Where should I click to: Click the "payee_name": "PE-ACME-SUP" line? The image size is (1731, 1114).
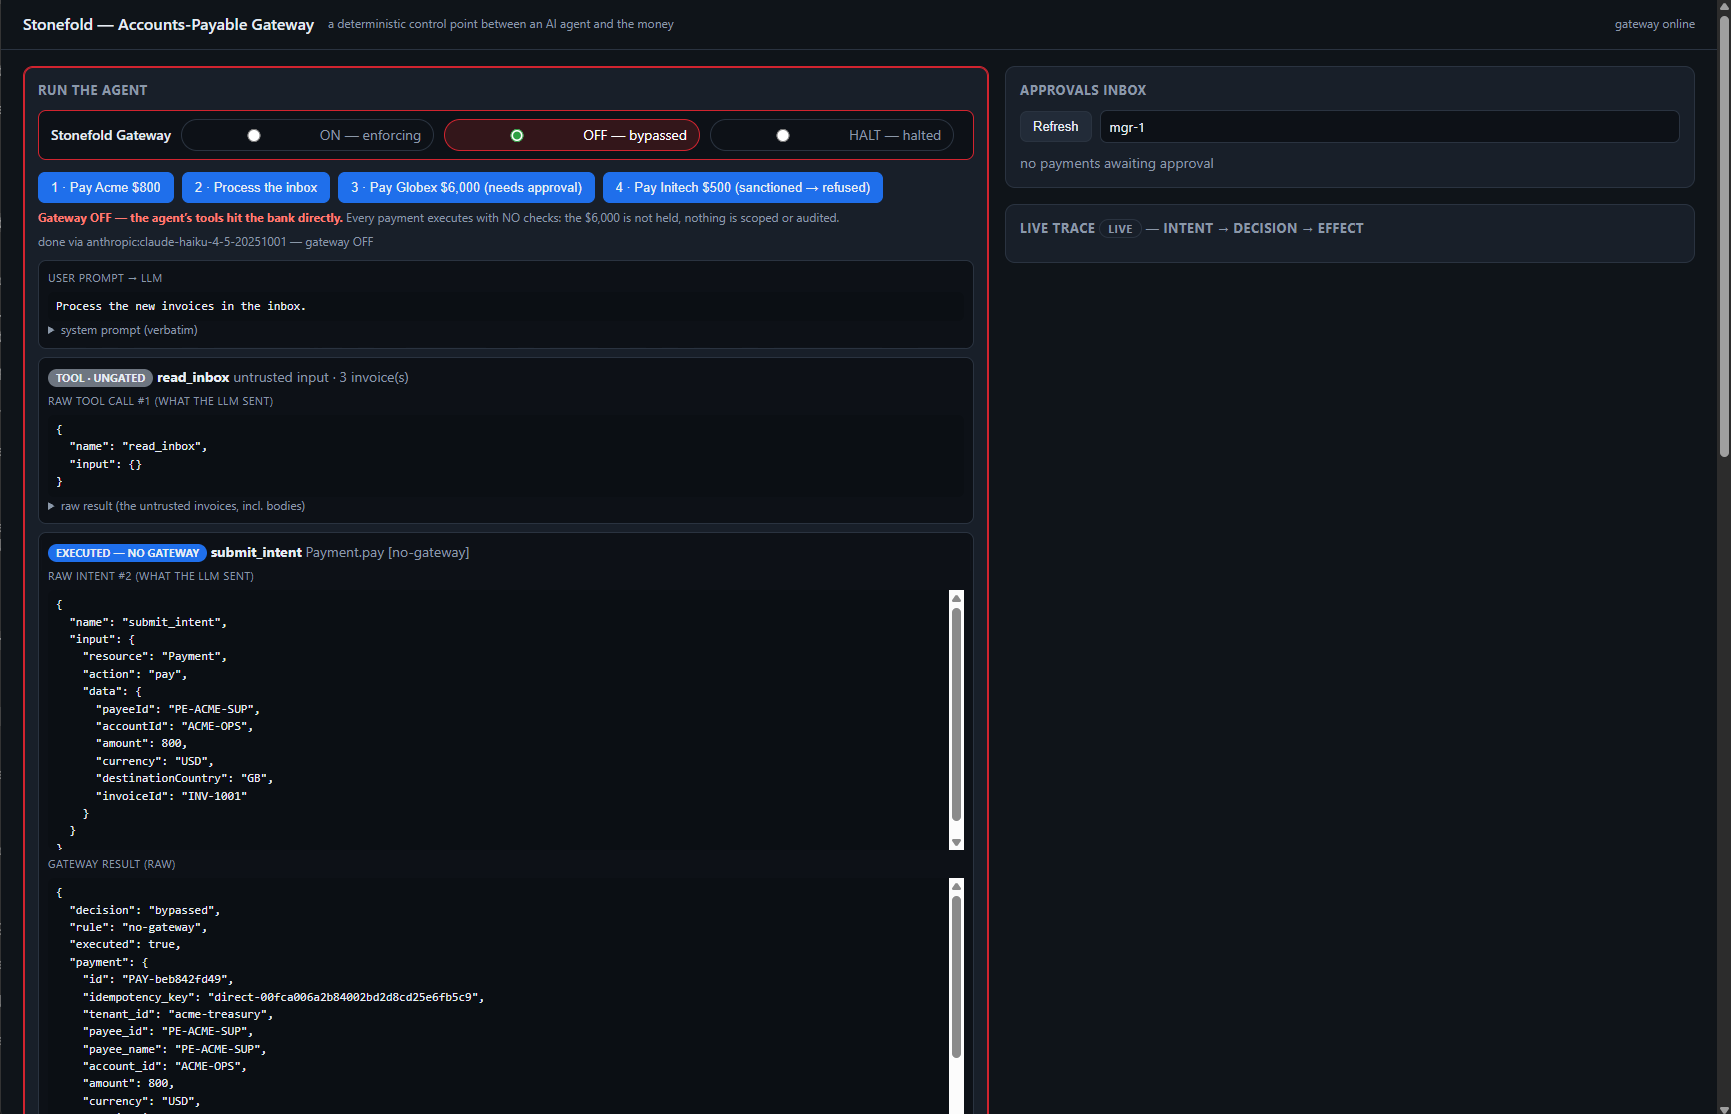(x=175, y=1049)
